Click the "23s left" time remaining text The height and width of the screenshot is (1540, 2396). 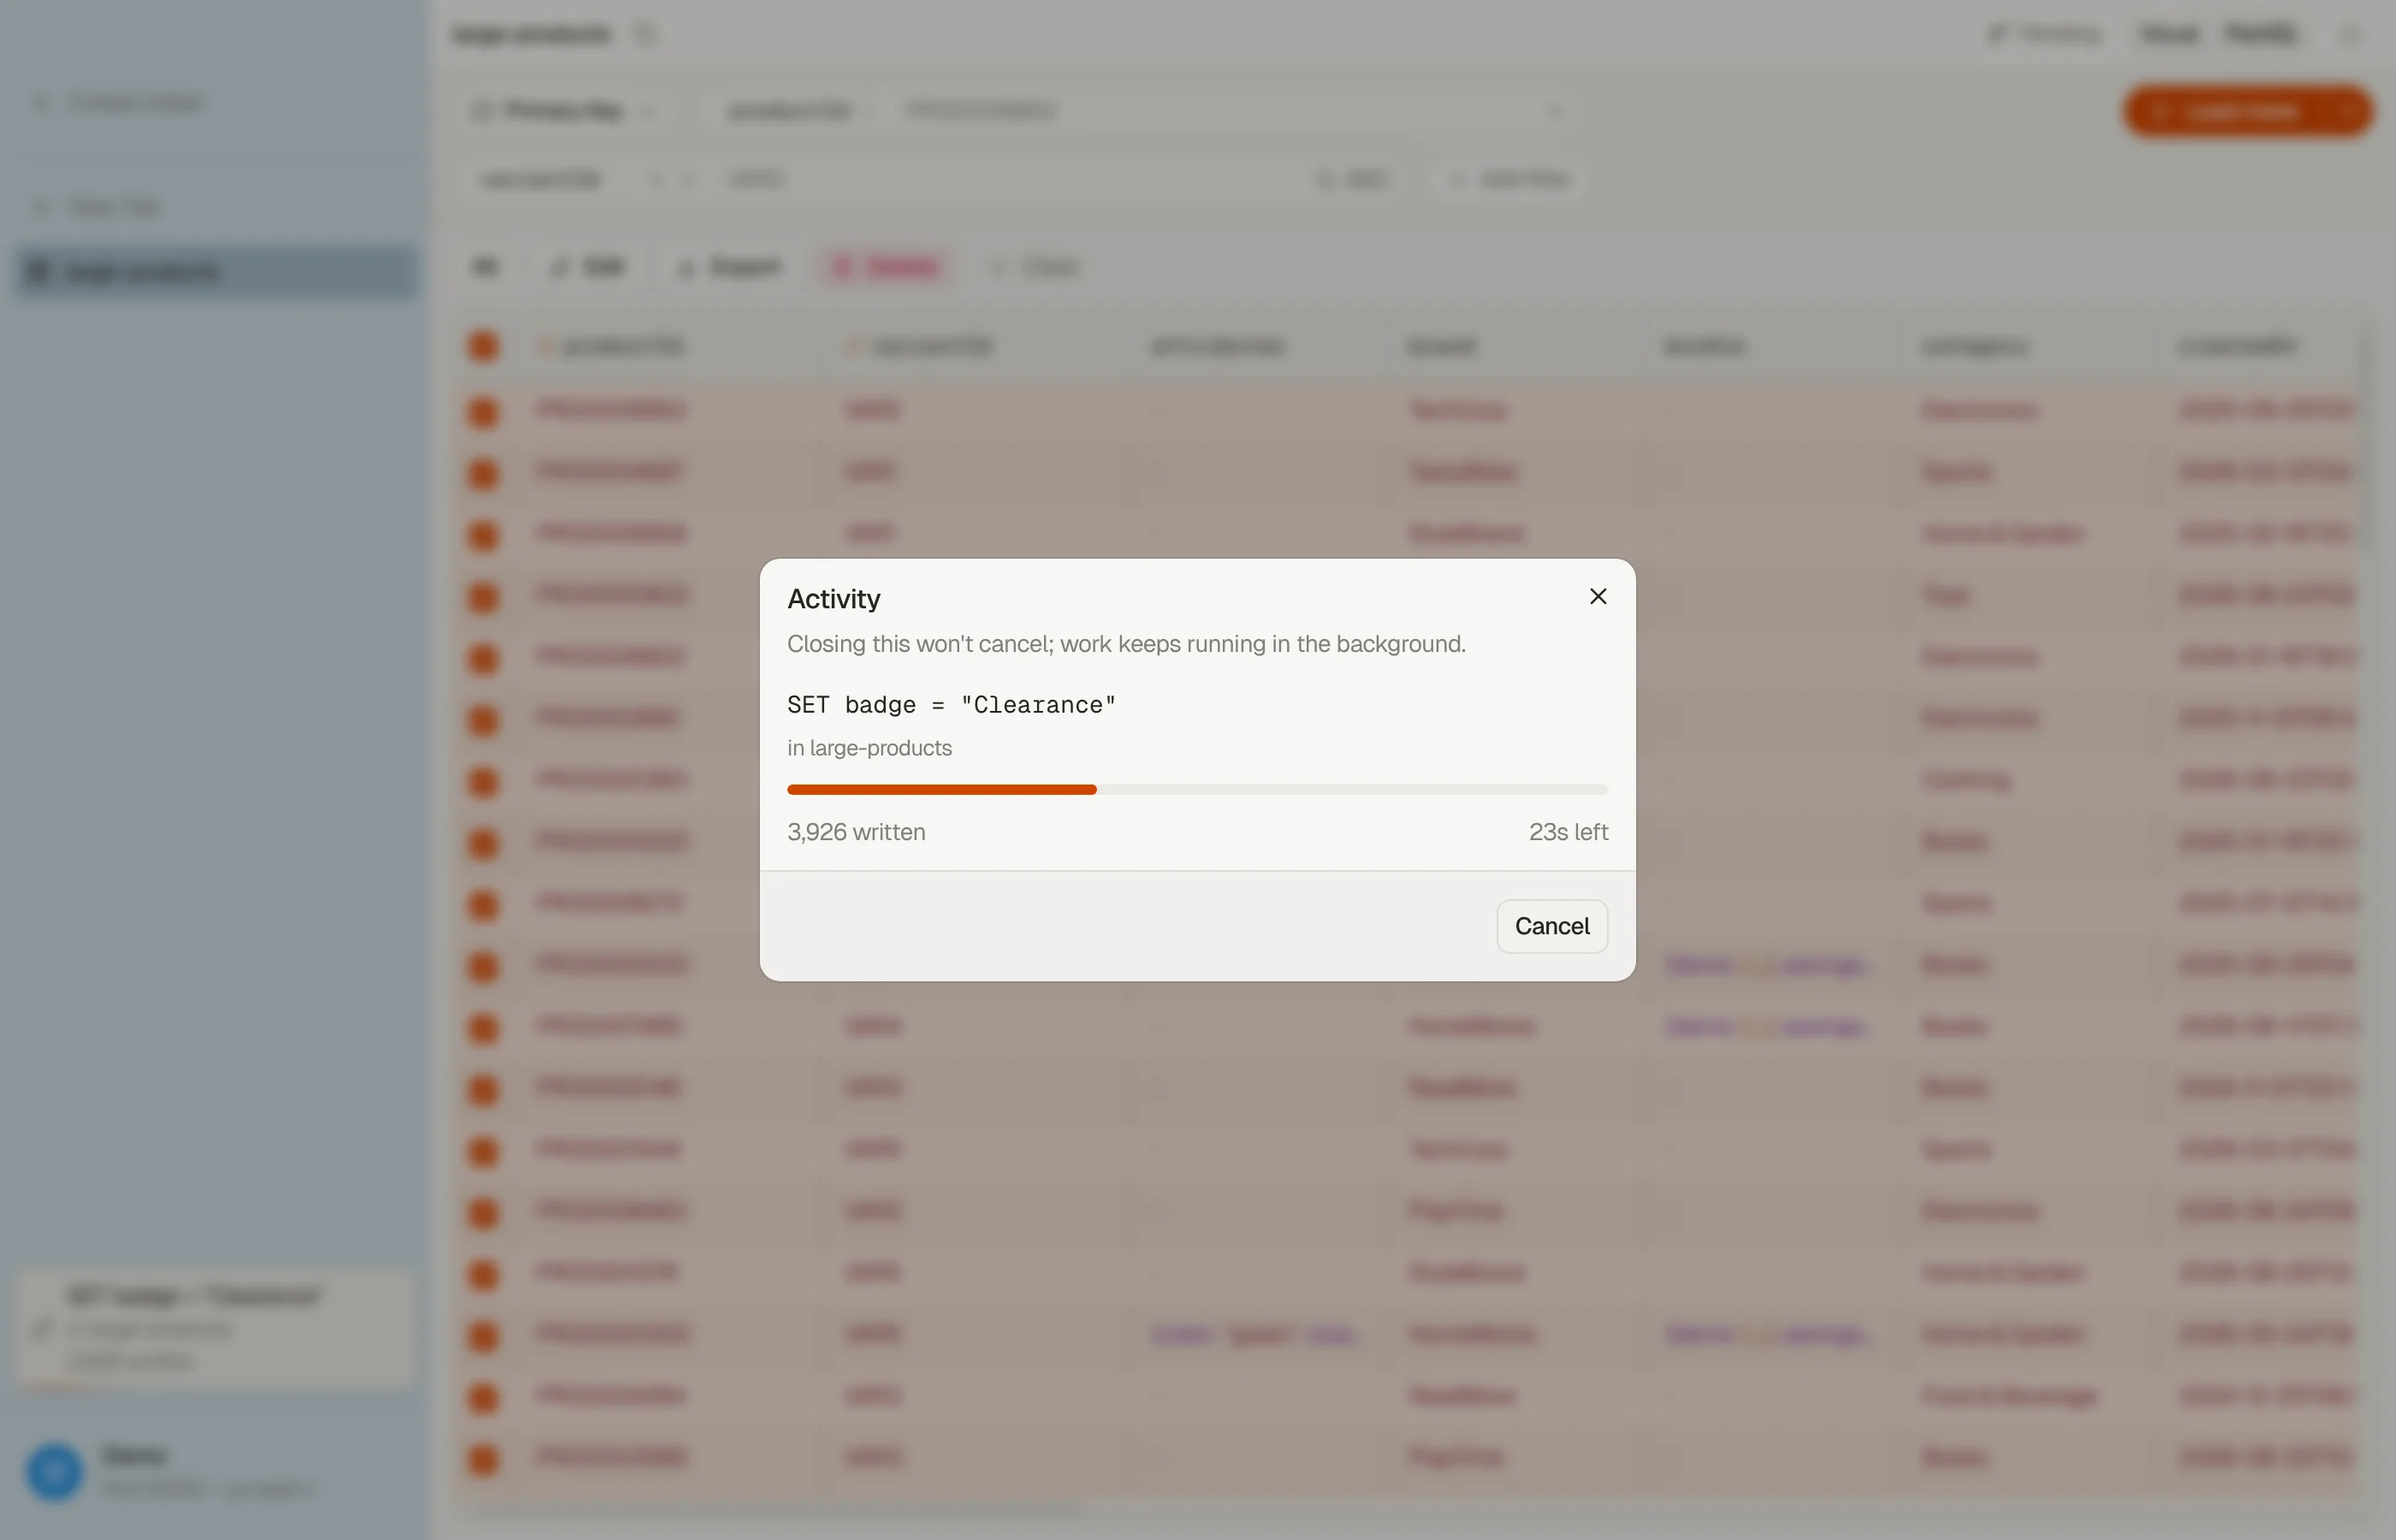click(x=1568, y=832)
